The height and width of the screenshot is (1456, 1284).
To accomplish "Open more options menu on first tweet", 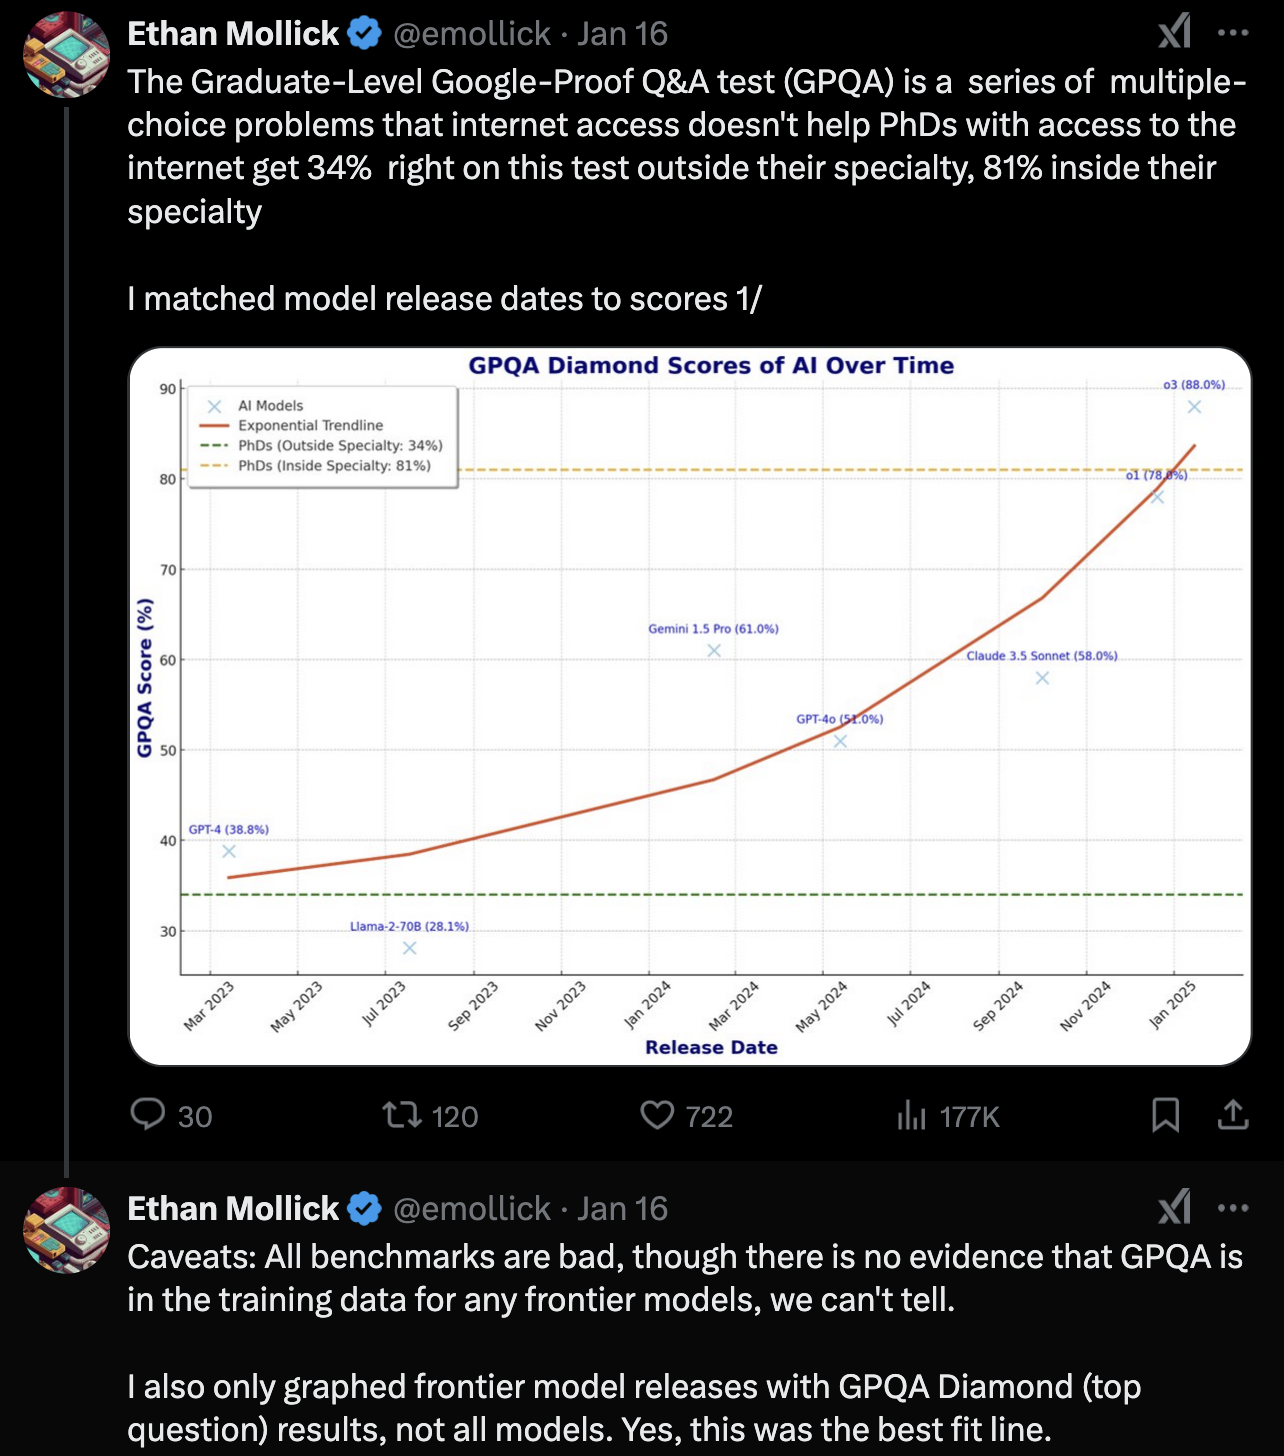I will pyautogui.click(x=1233, y=33).
